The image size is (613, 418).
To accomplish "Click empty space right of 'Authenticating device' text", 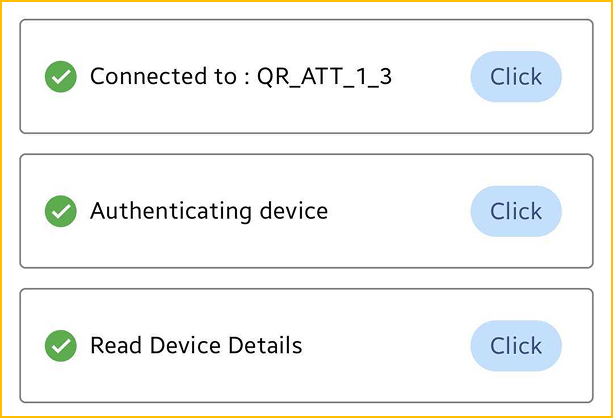I will coord(400,211).
